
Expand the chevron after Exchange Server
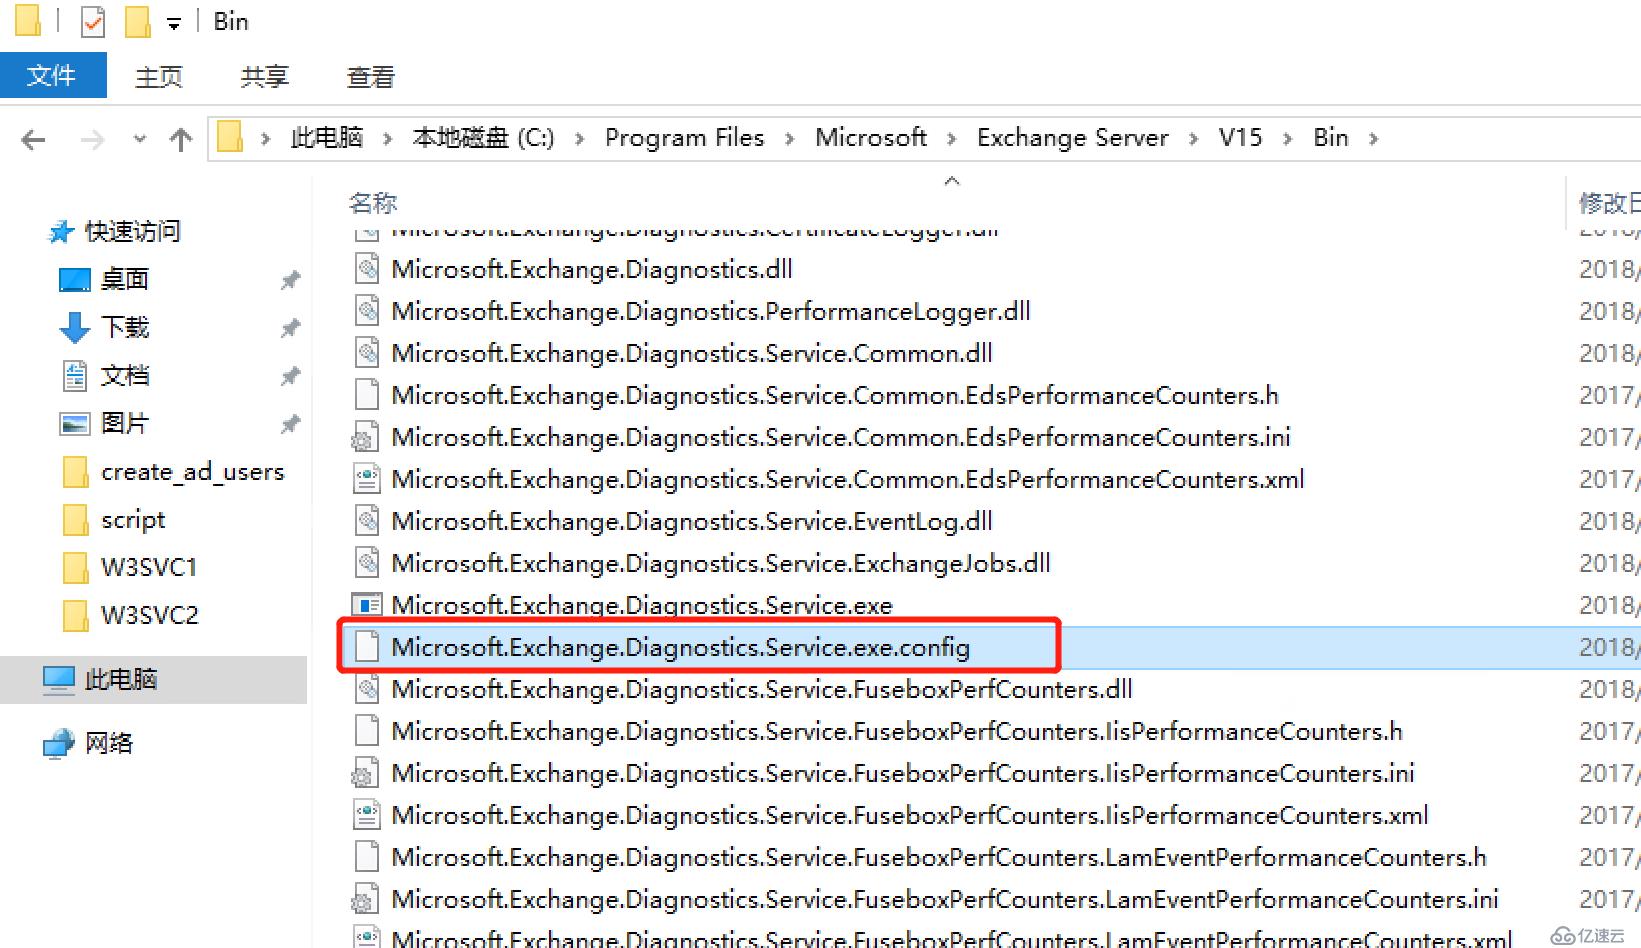coord(1193,139)
